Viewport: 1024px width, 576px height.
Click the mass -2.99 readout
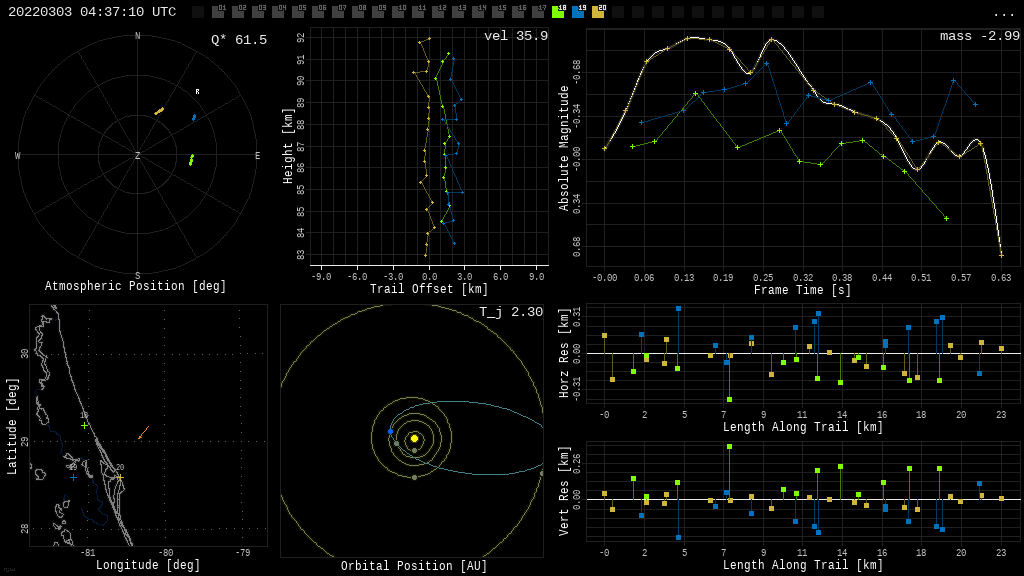coord(979,36)
